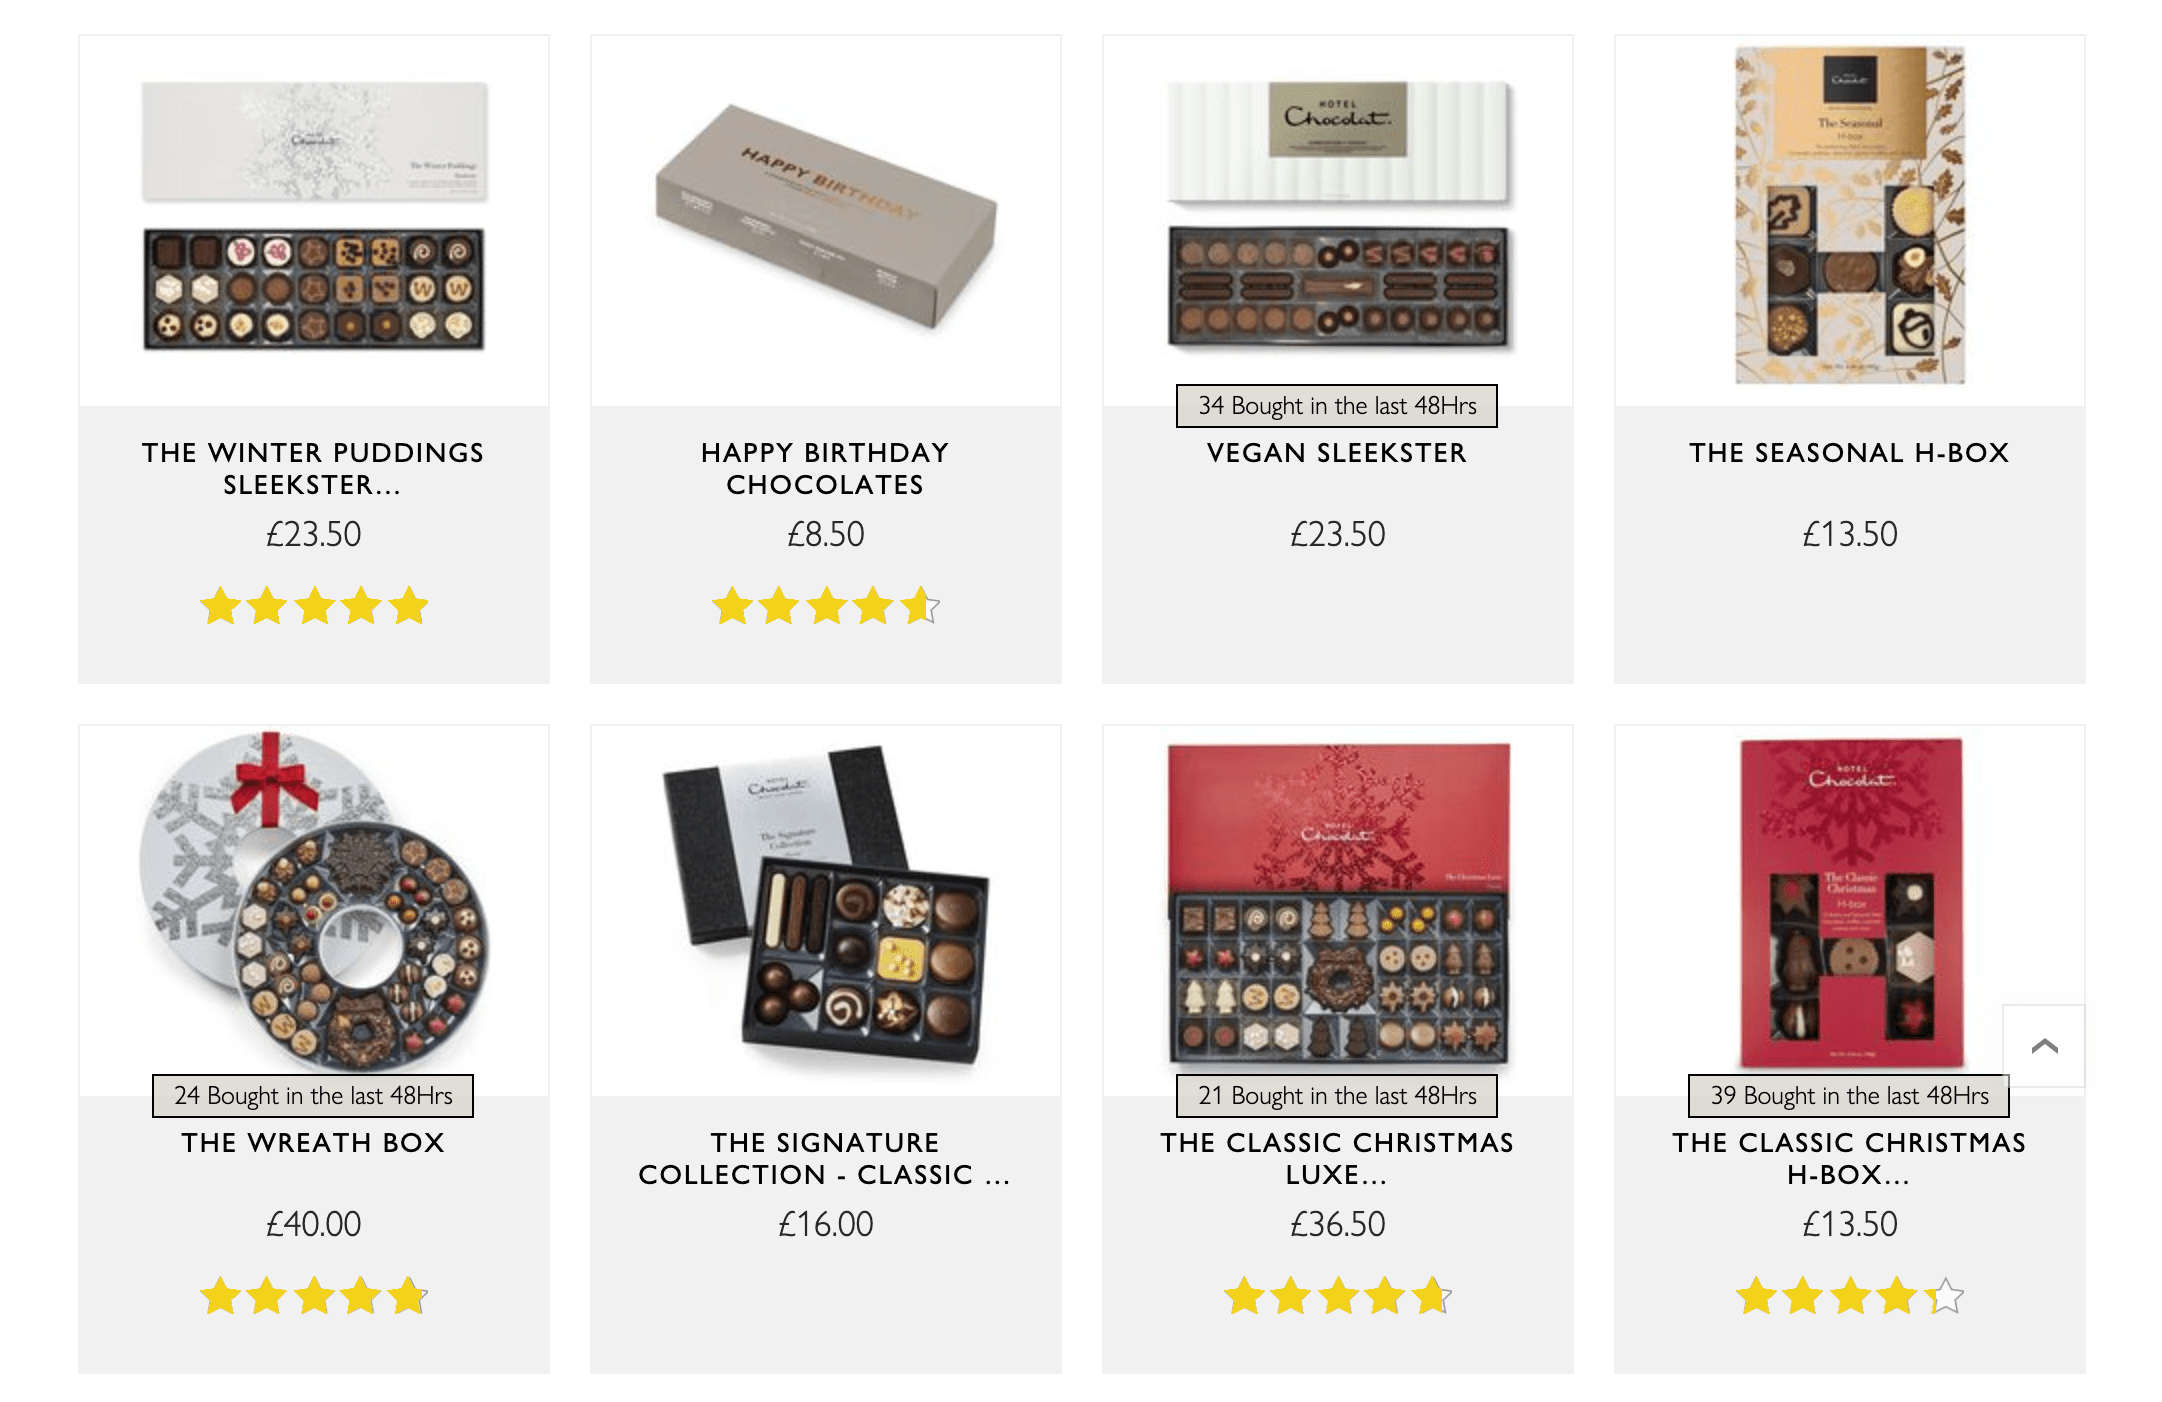Click star rating under Winter Puddings Sleekster
The width and height of the screenshot is (2162, 1402).
click(x=314, y=606)
